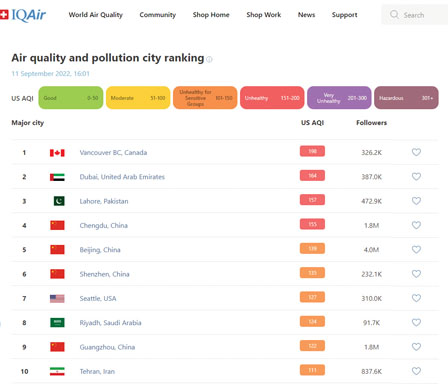This screenshot has height=384, width=448.
Task: Open the World Air Quality menu
Action: (x=96, y=15)
